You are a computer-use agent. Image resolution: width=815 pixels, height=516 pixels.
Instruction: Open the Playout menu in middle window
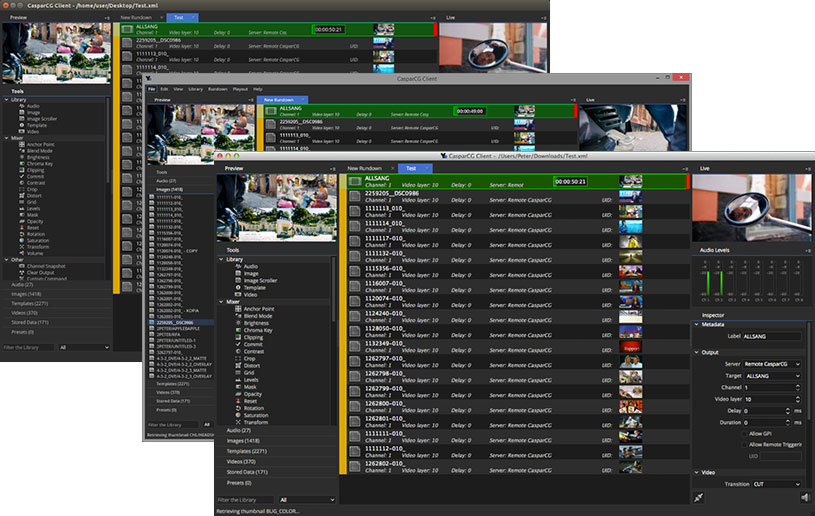coord(240,89)
